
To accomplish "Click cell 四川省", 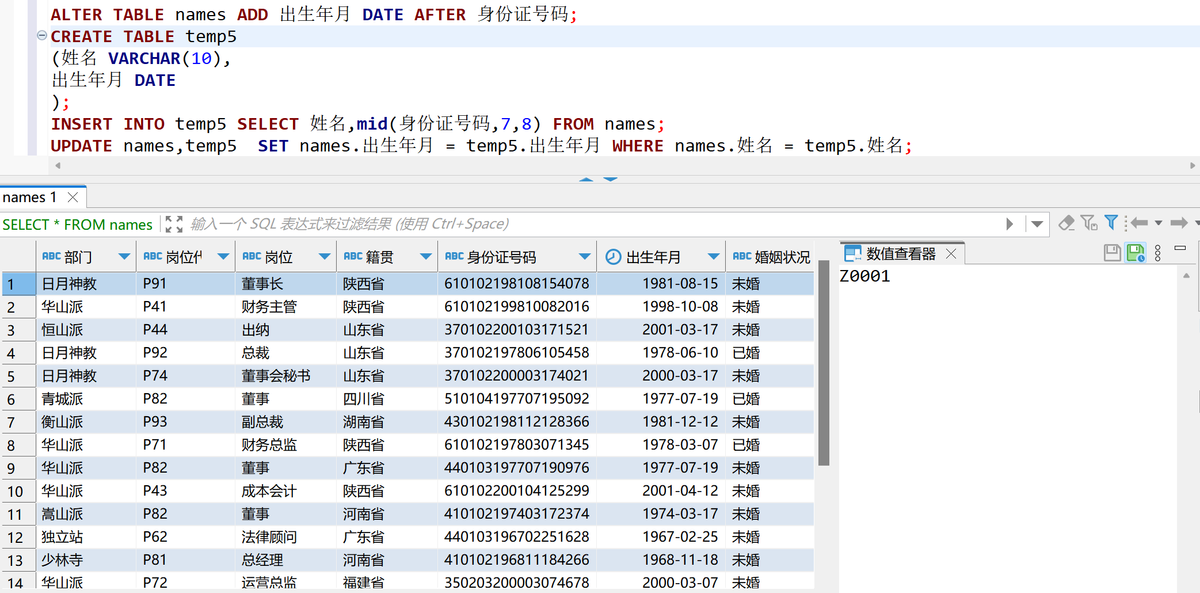I will (x=386, y=399).
